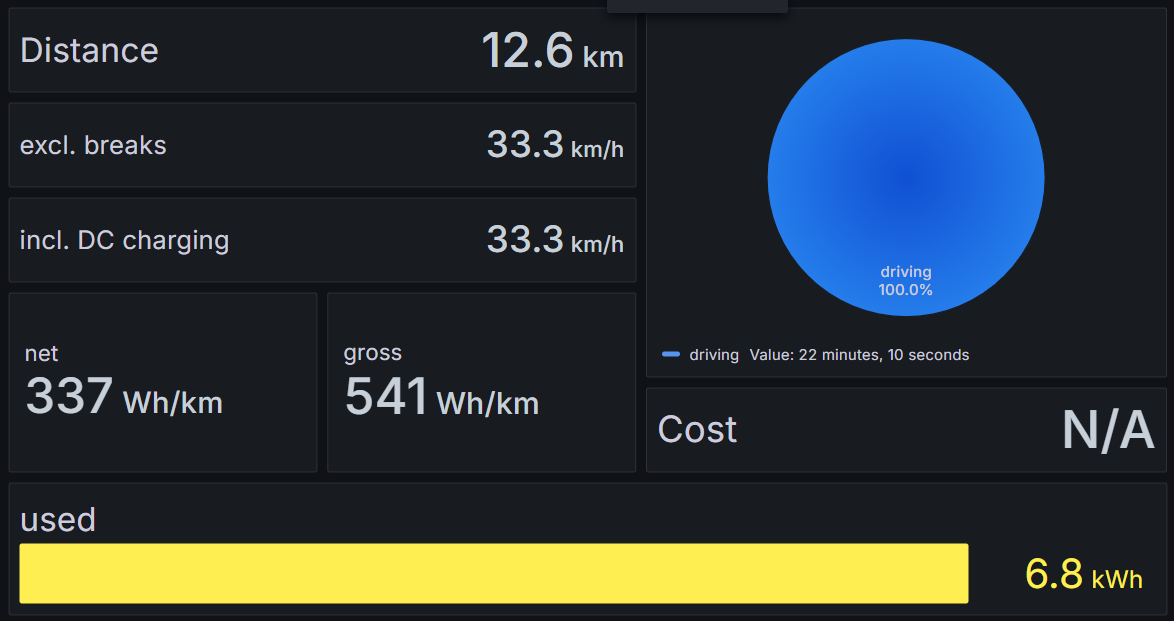Screen dimensions: 1174x621
Task: Click the Cost panel title
Action: pos(697,430)
